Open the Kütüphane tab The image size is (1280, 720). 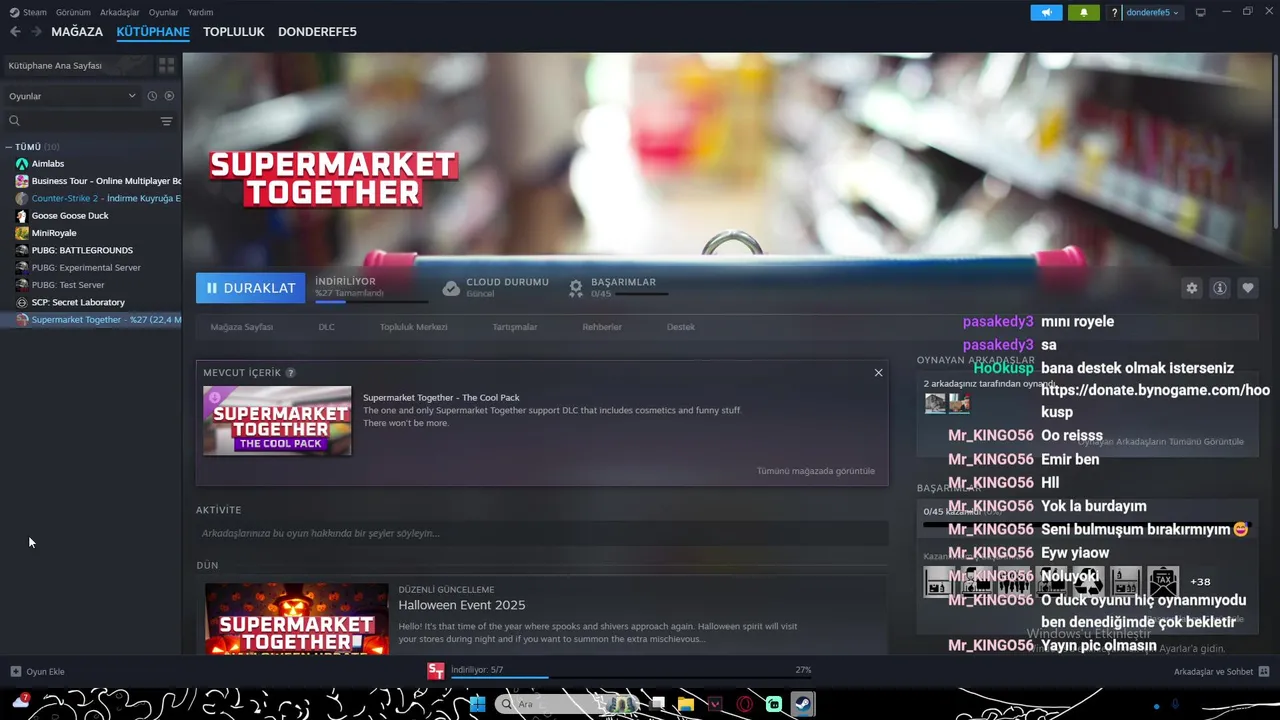pyautogui.click(x=153, y=32)
